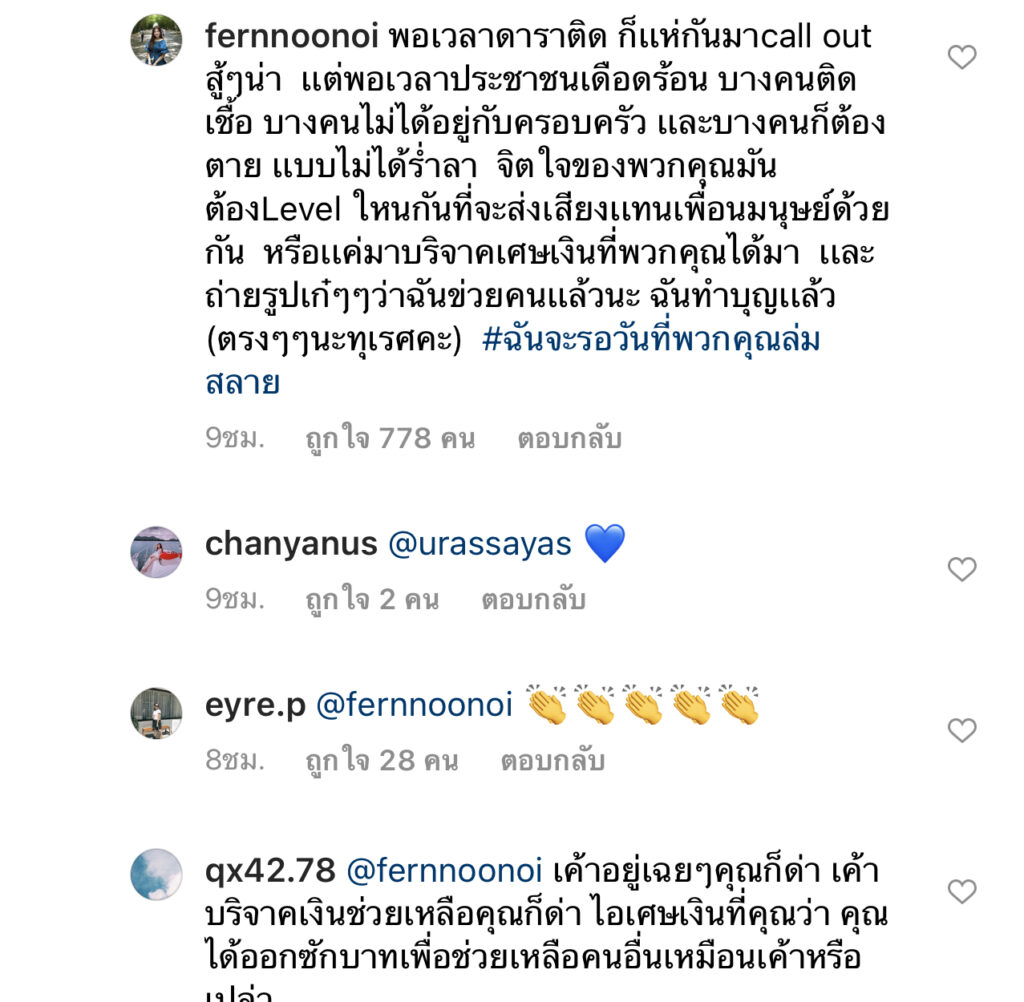This screenshot has width=1024, height=1002.
Task: Open the @urassayas mention link
Action: point(479,545)
